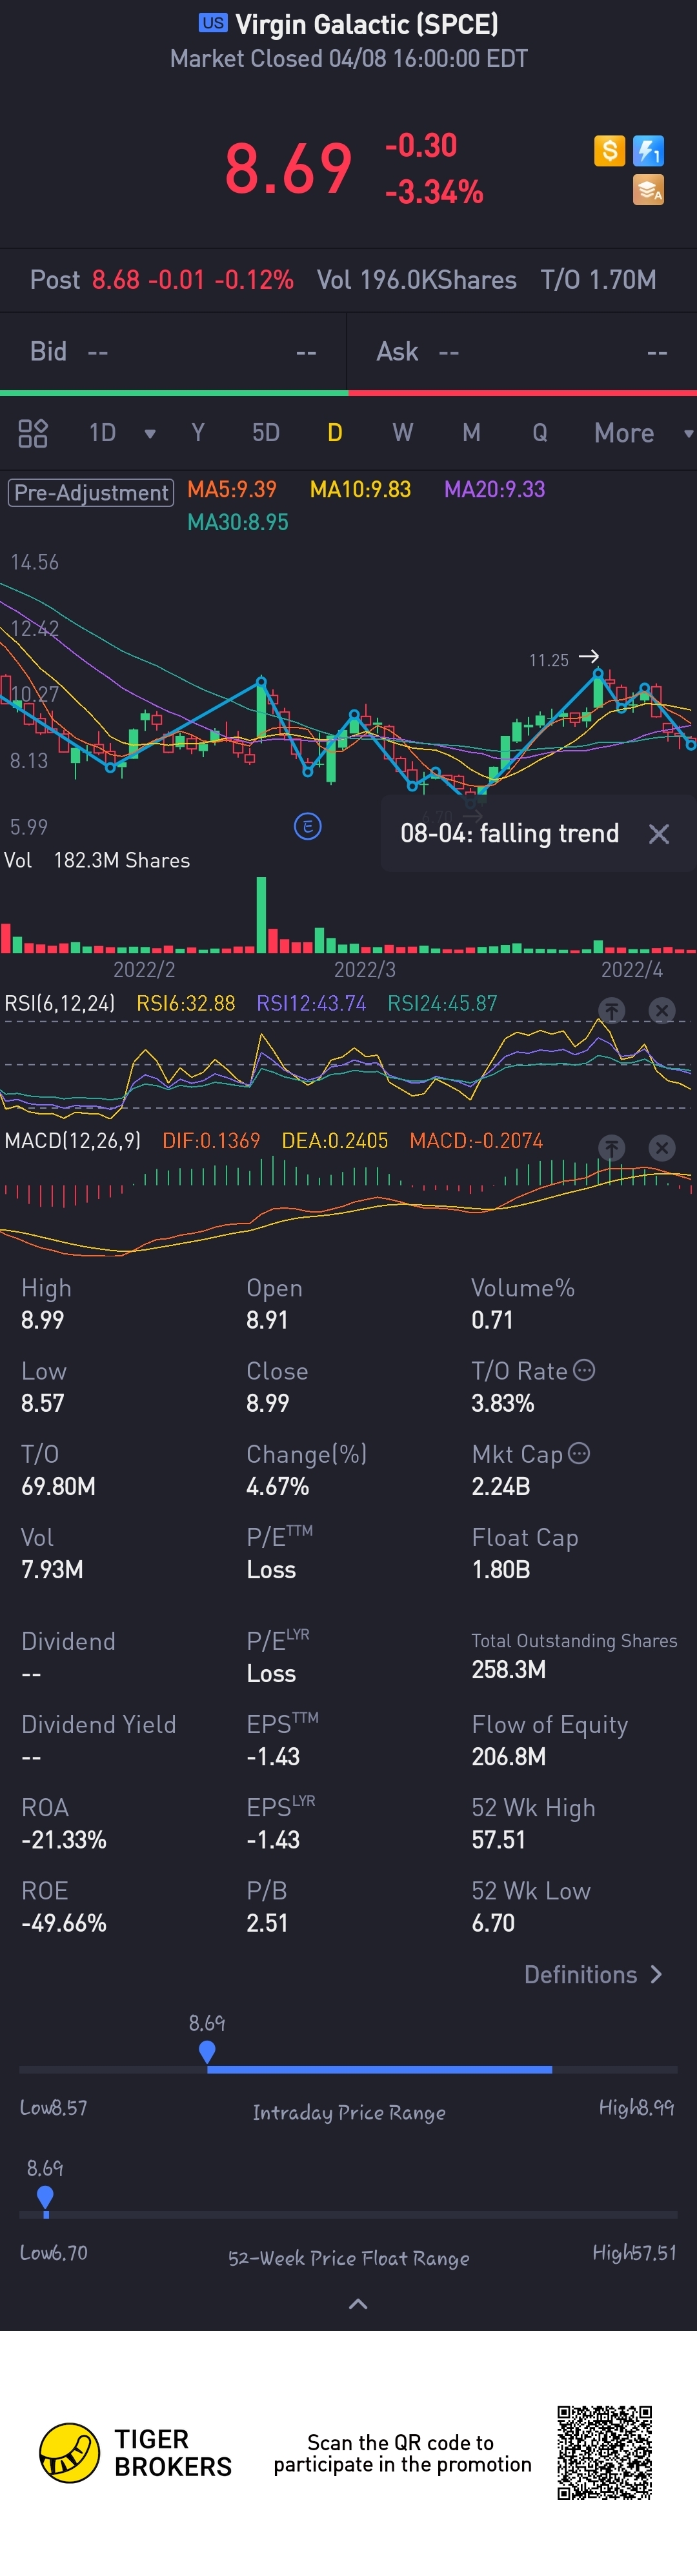697x2576 pixels.
Task: Tap the RSI(6,12,24) indicator label
Action: (x=60, y=1003)
